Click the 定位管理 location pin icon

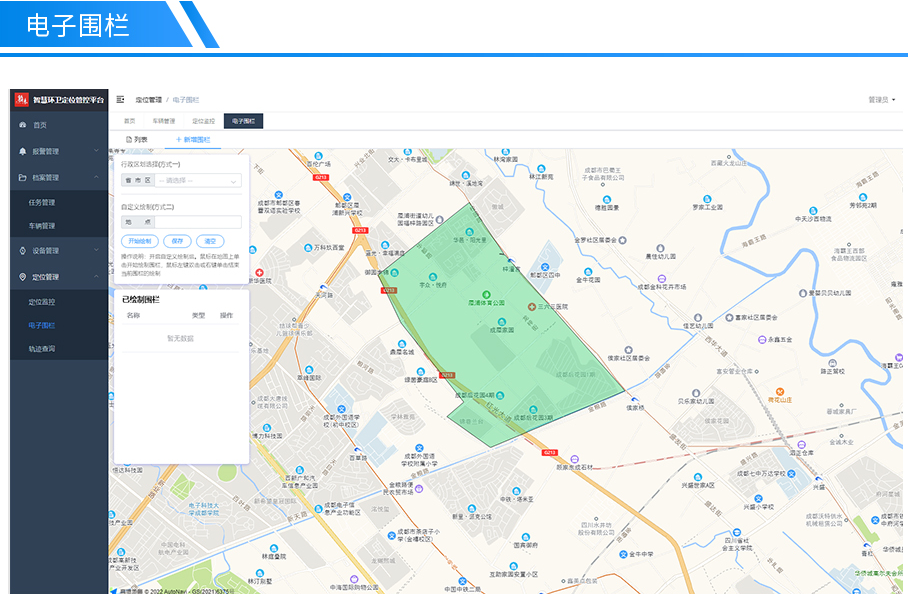pyautogui.click(x=23, y=277)
